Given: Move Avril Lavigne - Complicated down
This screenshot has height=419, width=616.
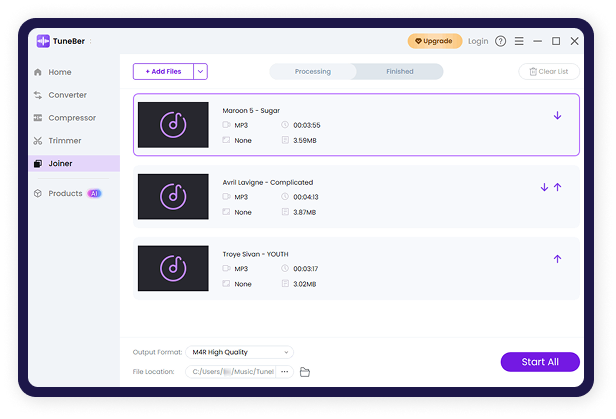Looking at the screenshot, I should 544,187.
